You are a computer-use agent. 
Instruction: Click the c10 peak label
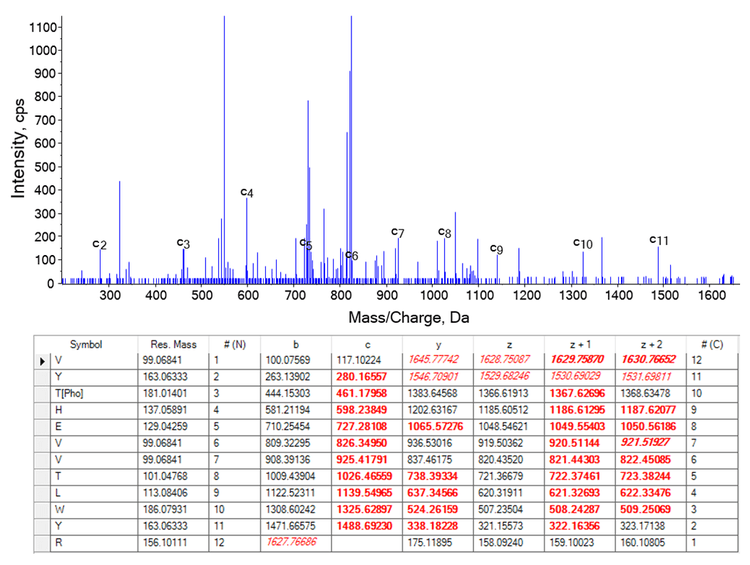click(583, 243)
